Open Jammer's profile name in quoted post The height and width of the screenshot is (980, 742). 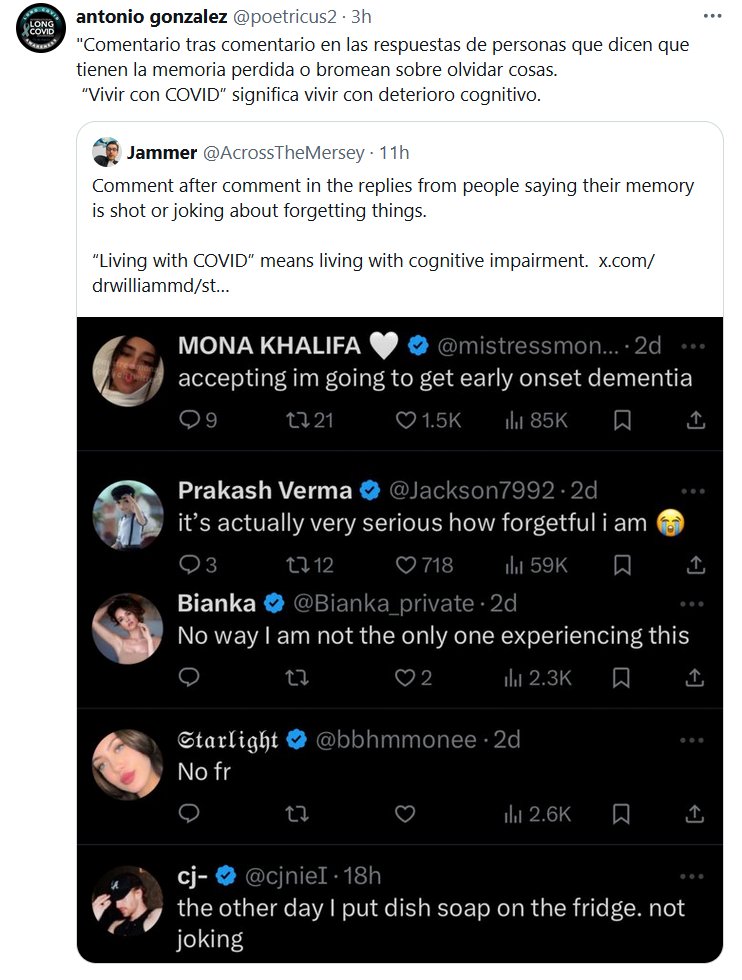pyautogui.click(x=160, y=153)
